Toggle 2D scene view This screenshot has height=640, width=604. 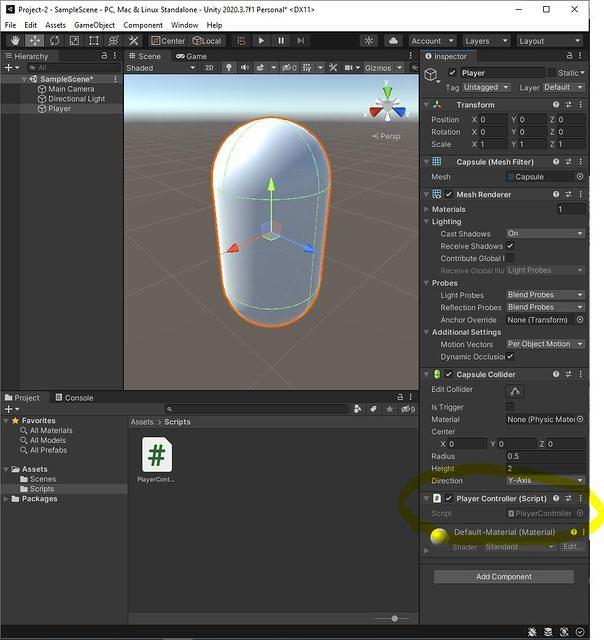pyautogui.click(x=209, y=68)
